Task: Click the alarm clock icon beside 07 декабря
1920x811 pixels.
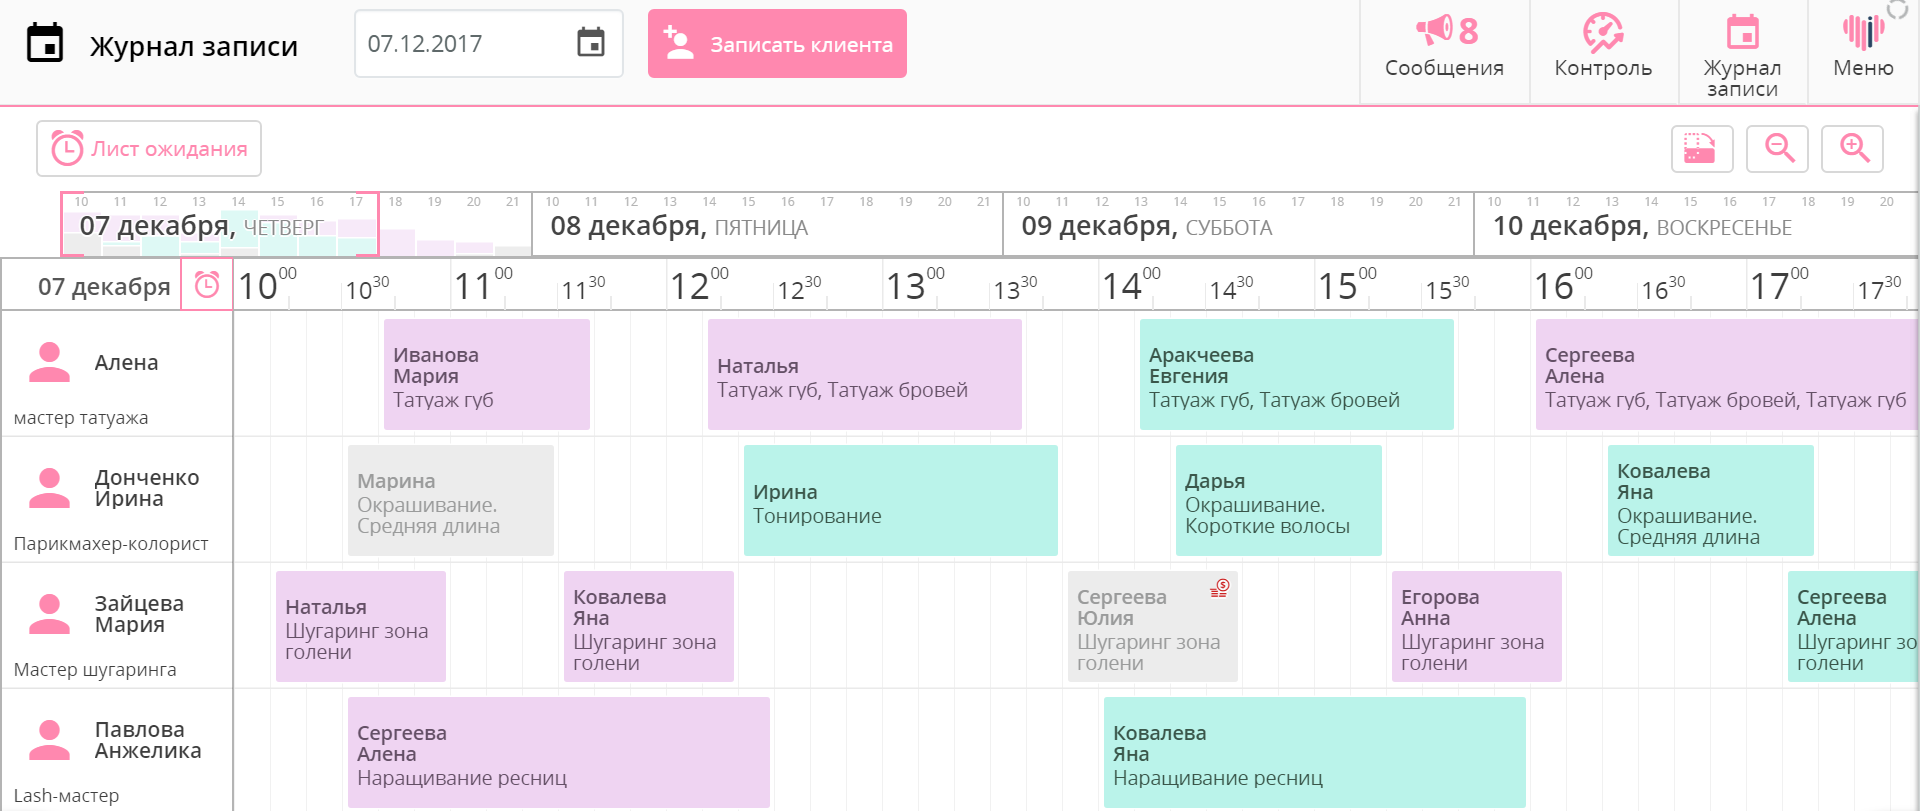Action: 207,286
